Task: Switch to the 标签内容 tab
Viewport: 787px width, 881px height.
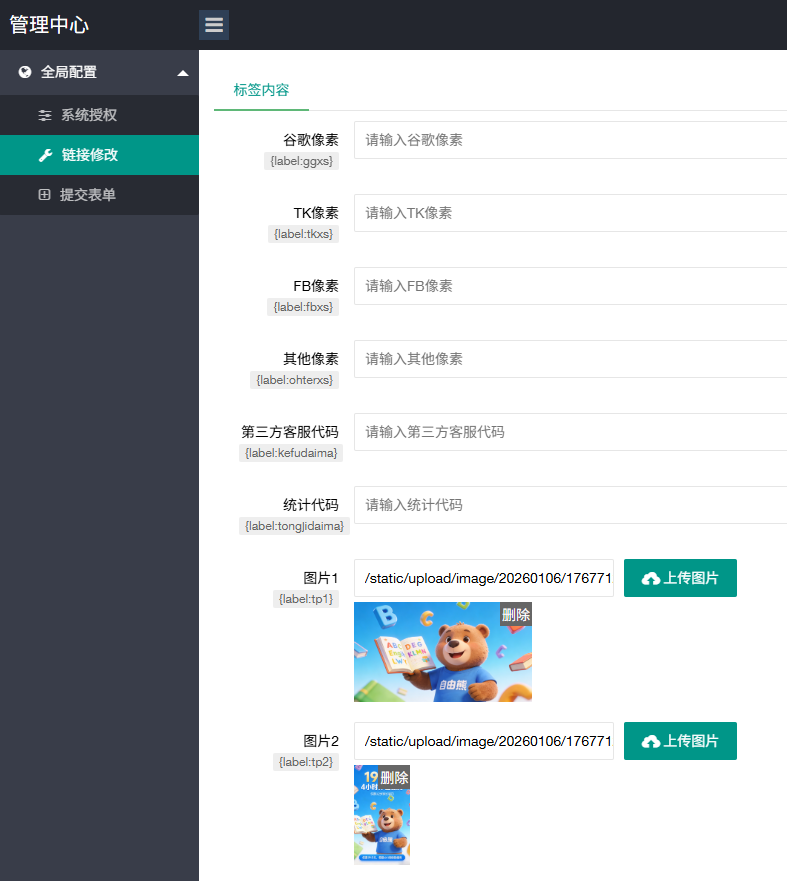Action: [x=261, y=90]
